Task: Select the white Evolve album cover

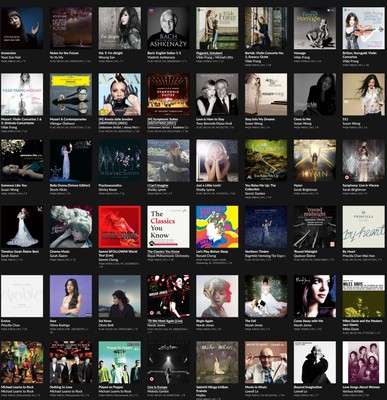Action: tap(22, 296)
